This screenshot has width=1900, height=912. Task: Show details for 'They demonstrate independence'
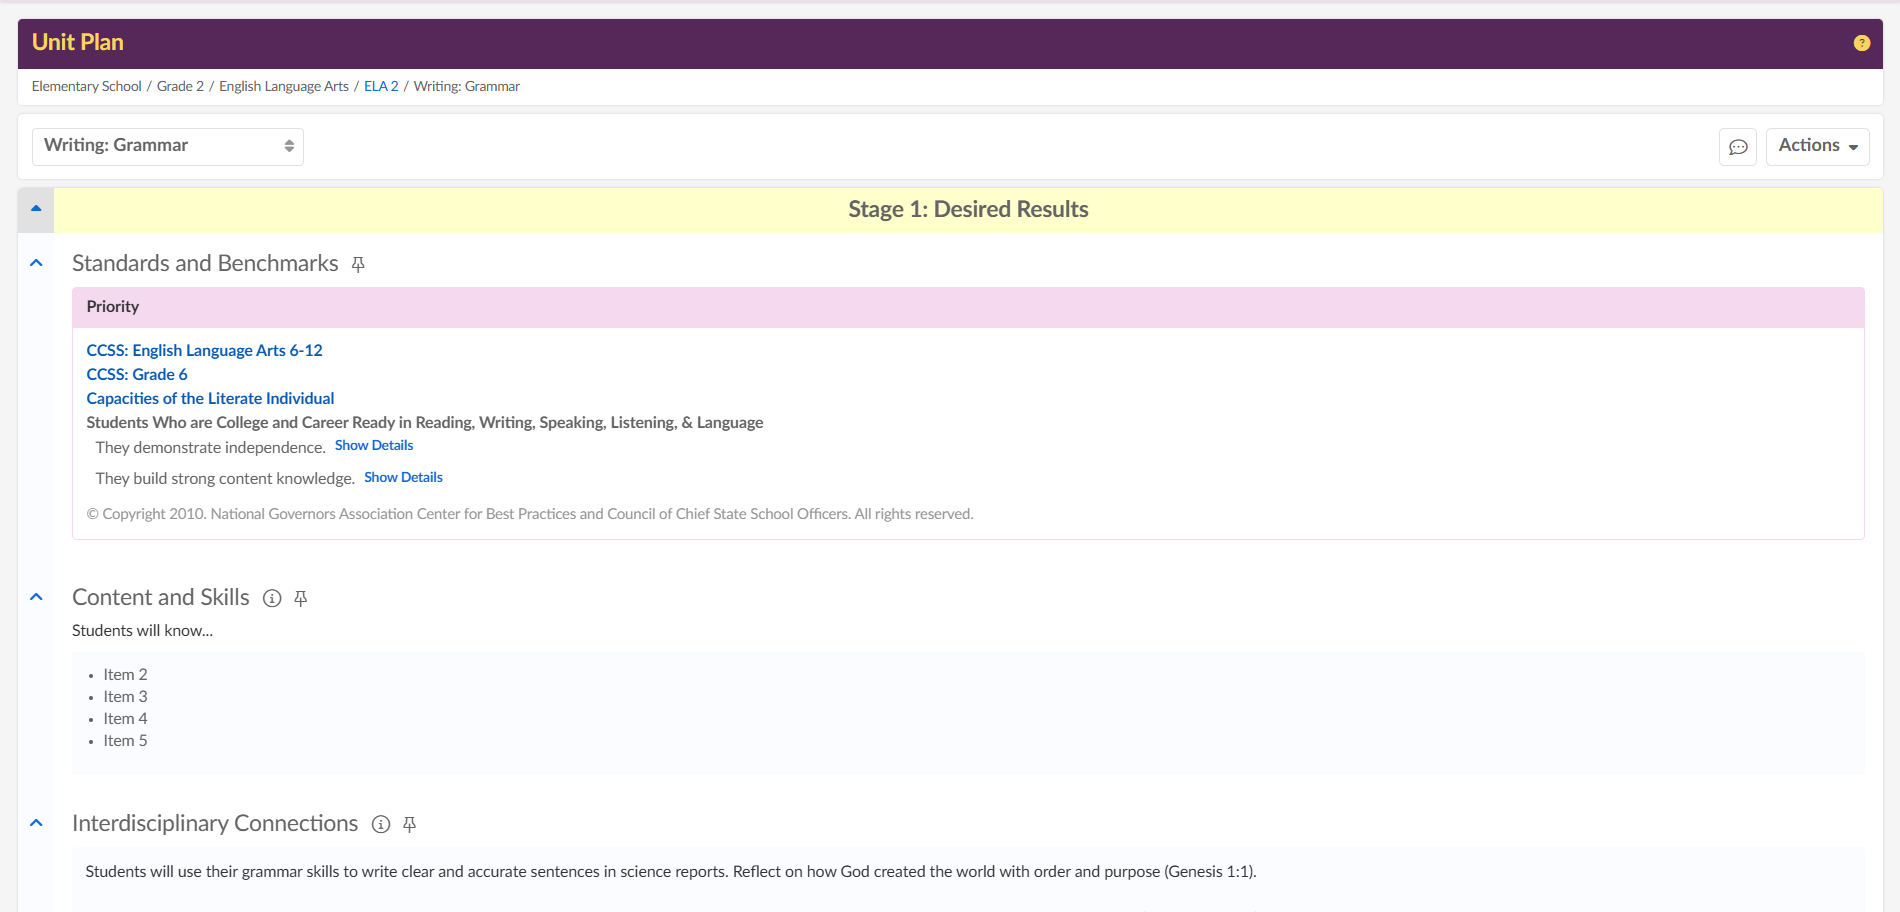click(374, 446)
